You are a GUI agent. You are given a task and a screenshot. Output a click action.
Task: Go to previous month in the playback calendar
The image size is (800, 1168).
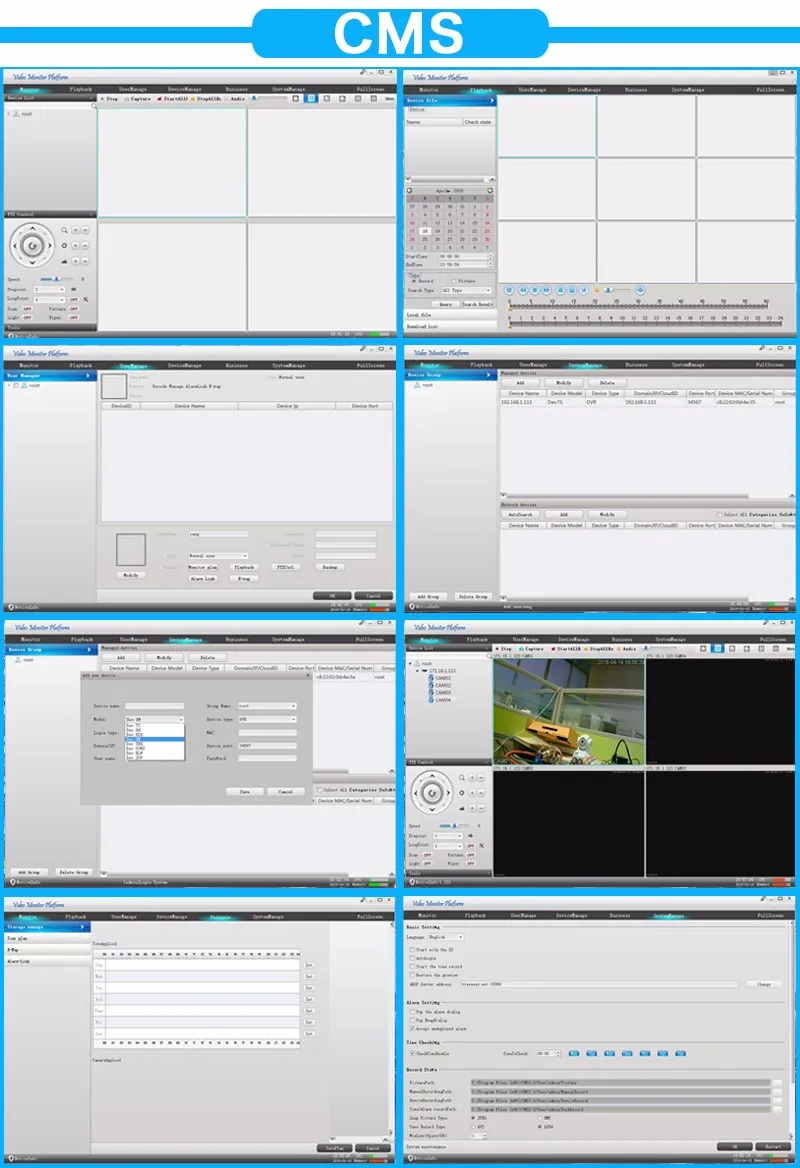point(409,190)
